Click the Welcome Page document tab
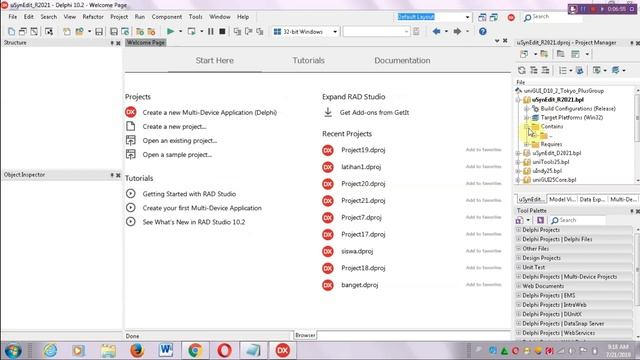640x360 pixels. 145,42
